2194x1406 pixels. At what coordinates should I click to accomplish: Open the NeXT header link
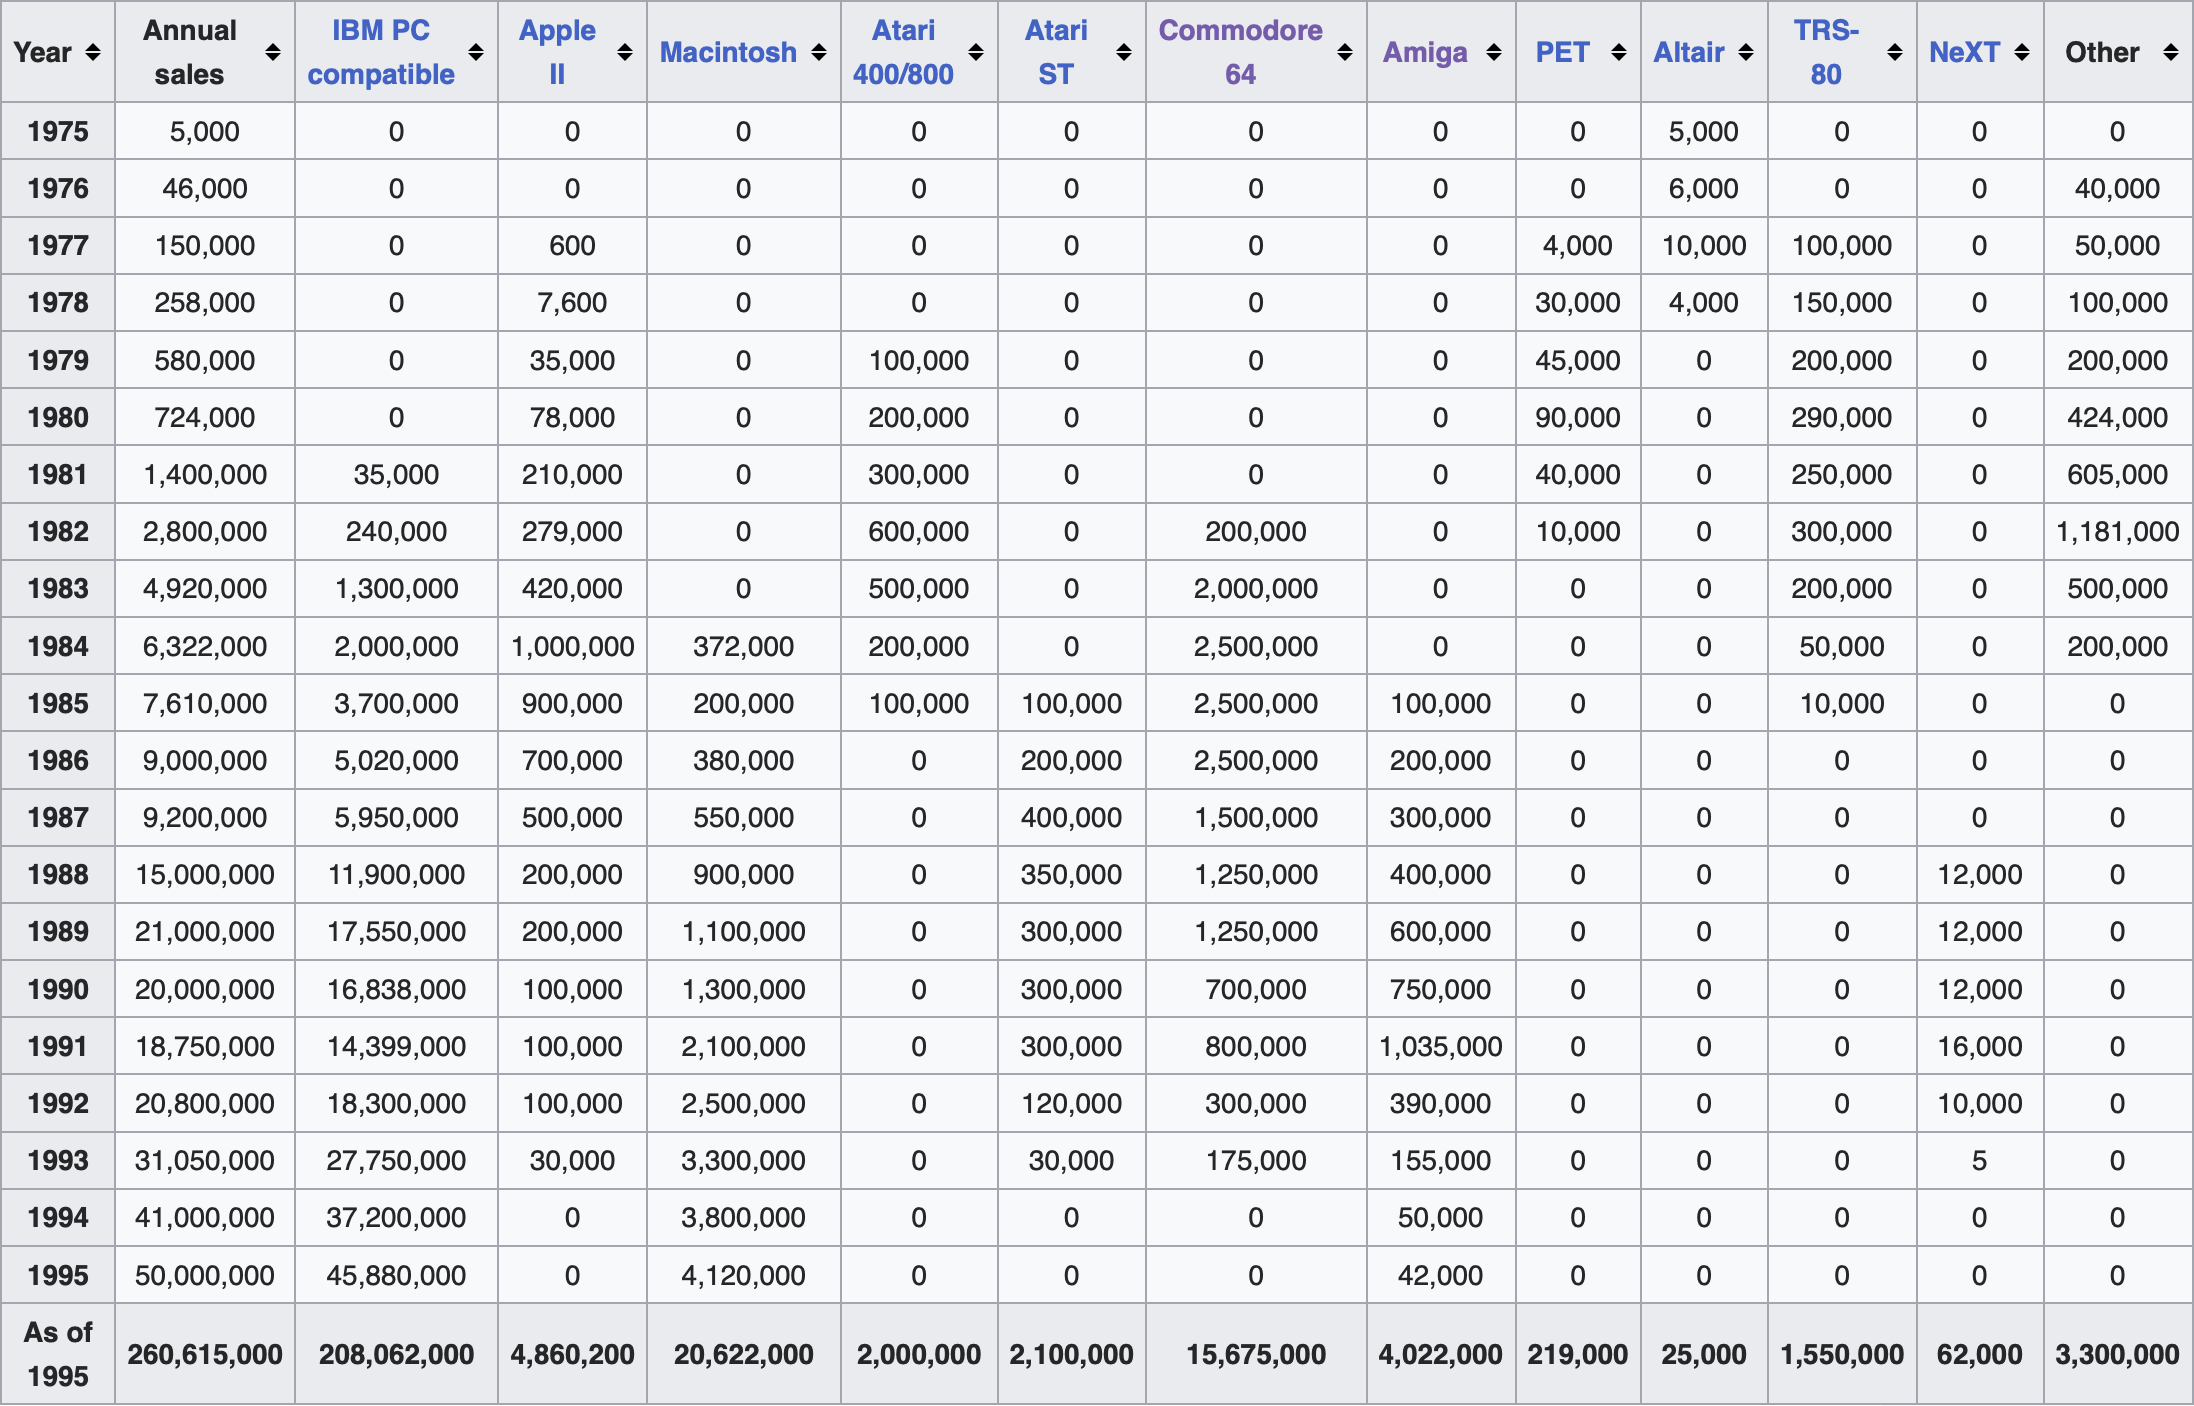click(x=1964, y=52)
